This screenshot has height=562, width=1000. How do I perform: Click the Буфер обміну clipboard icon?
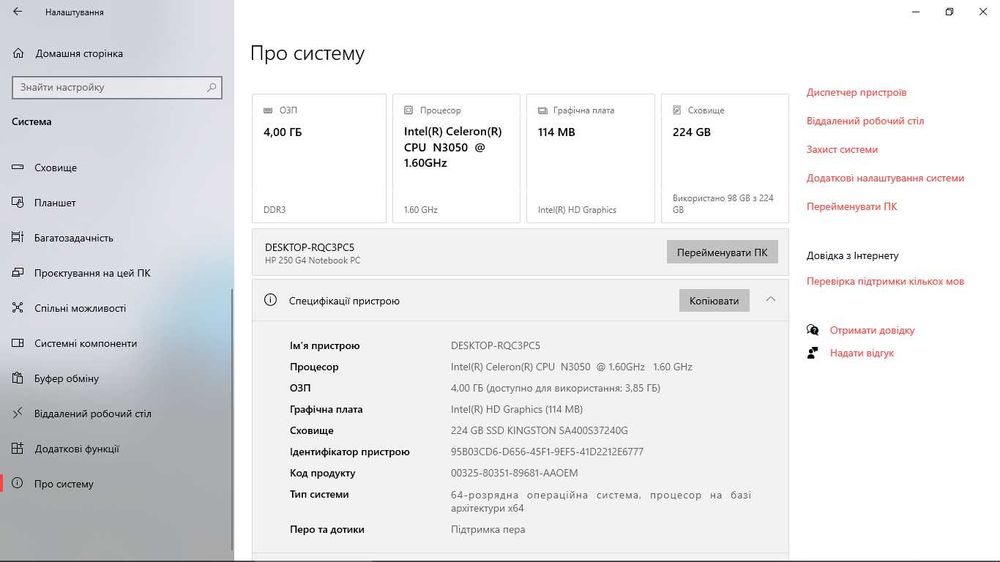(18, 378)
